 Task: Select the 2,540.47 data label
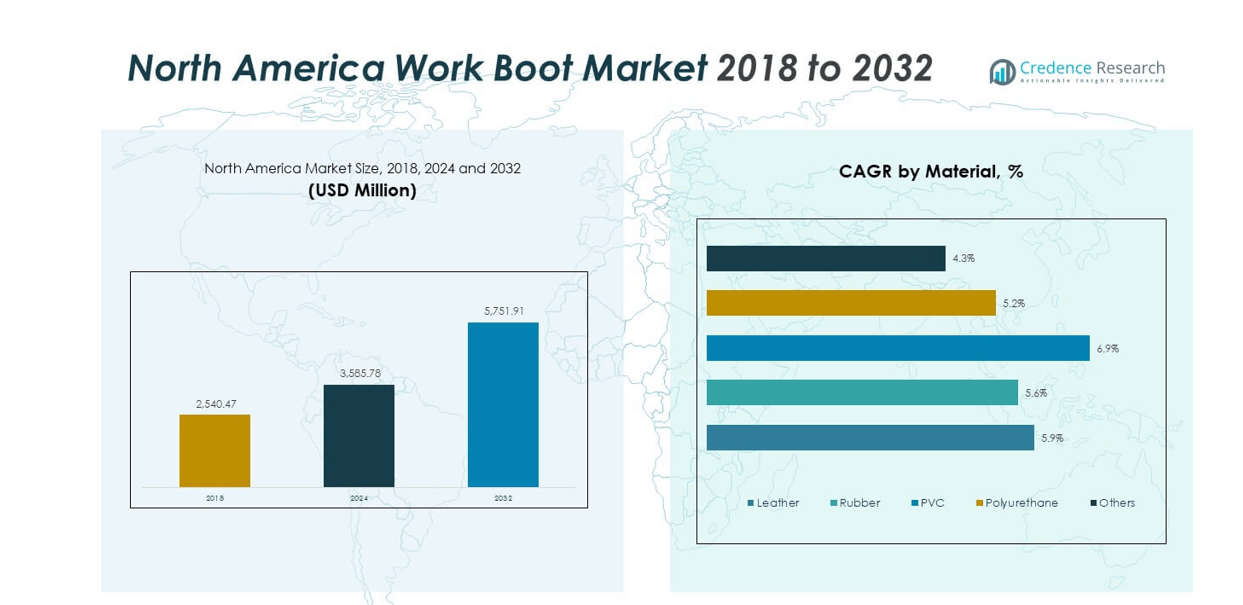pos(215,404)
